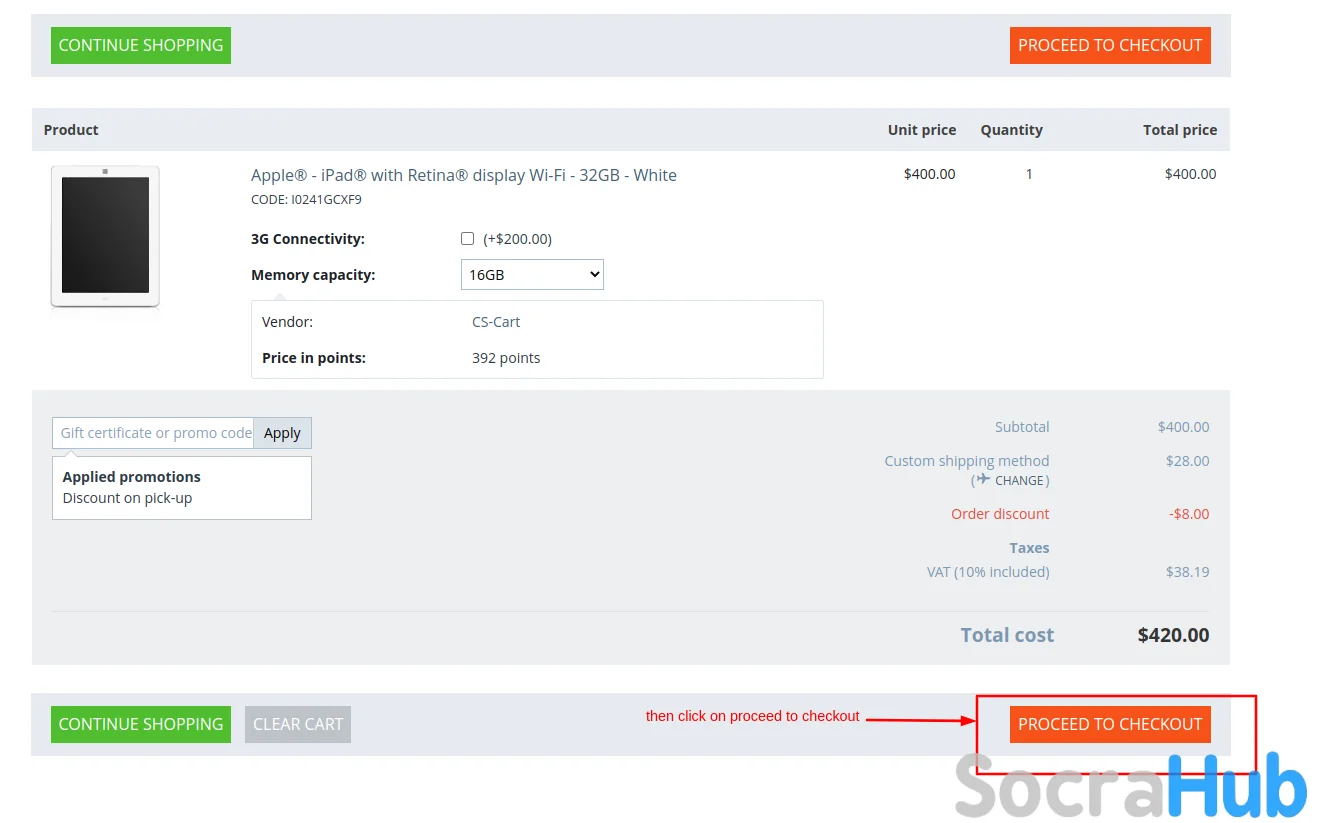Open the Memory capacity dropdown
This screenshot has height=823, width=1332.
[532, 275]
